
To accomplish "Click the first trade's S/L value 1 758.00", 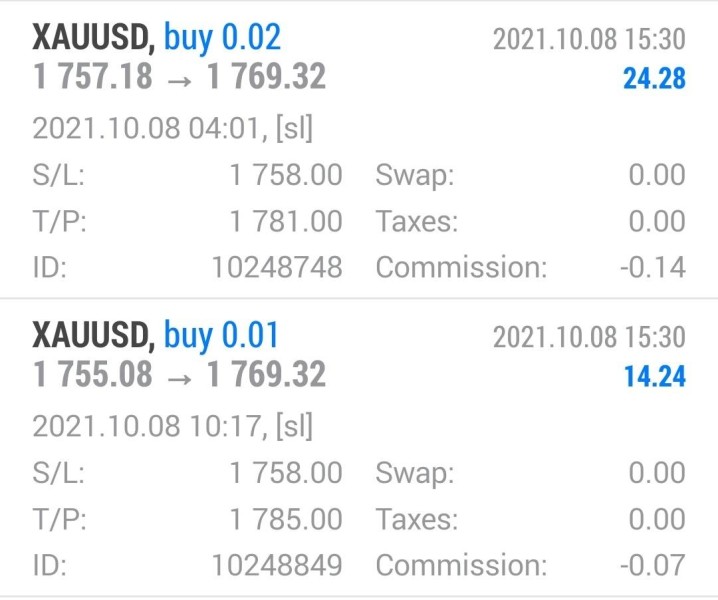I will (x=286, y=175).
